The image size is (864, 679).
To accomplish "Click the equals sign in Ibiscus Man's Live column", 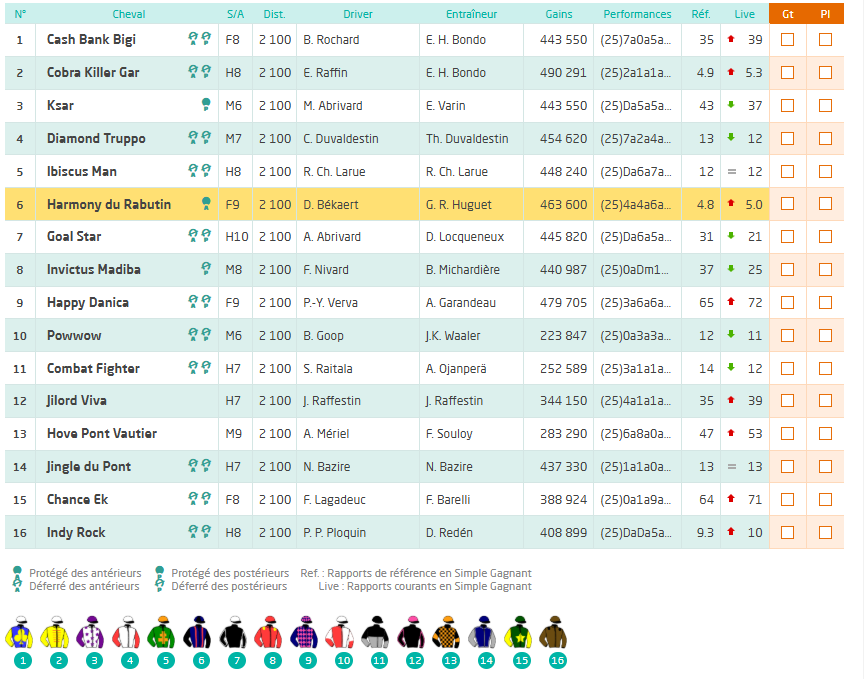I will (x=731, y=172).
